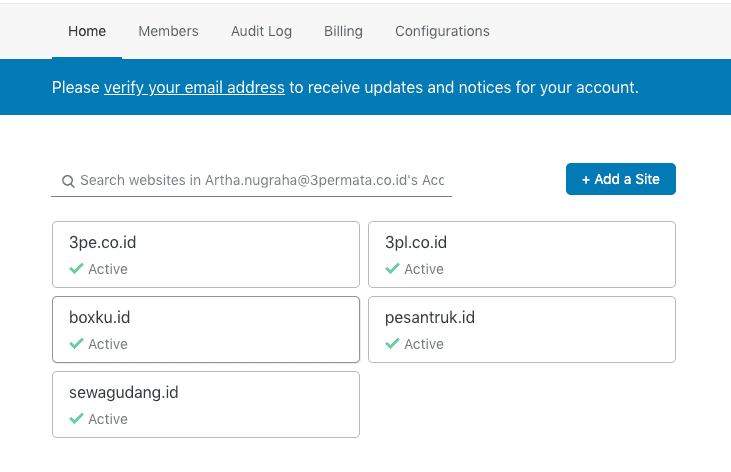Click the Active status text under pesantruk.id
731x472 pixels.
click(424, 344)
